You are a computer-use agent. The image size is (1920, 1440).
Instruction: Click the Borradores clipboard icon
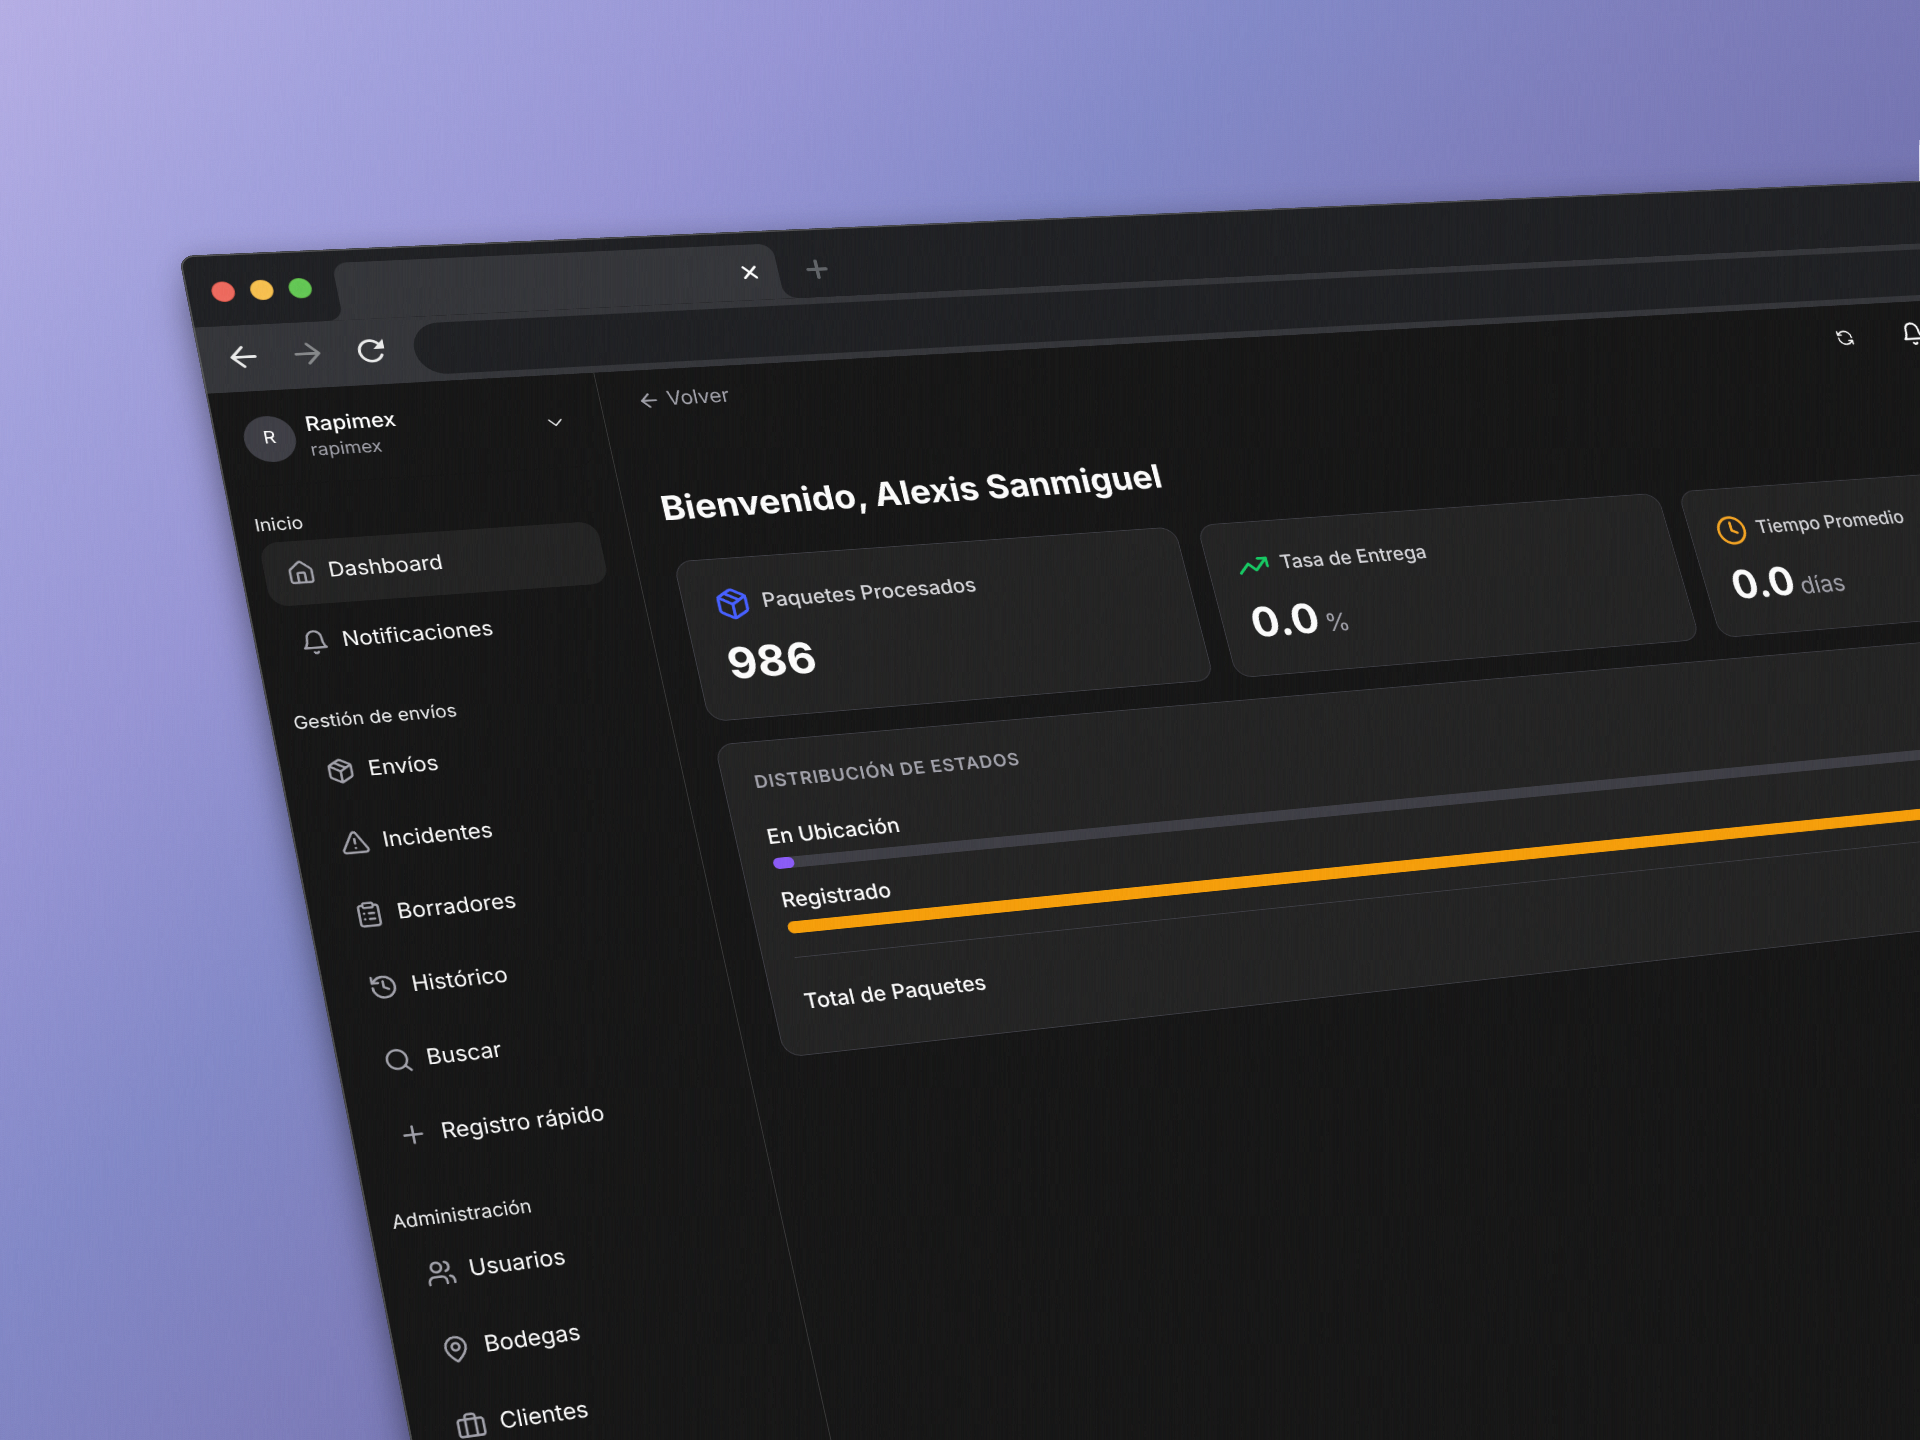tap(370, 914)
